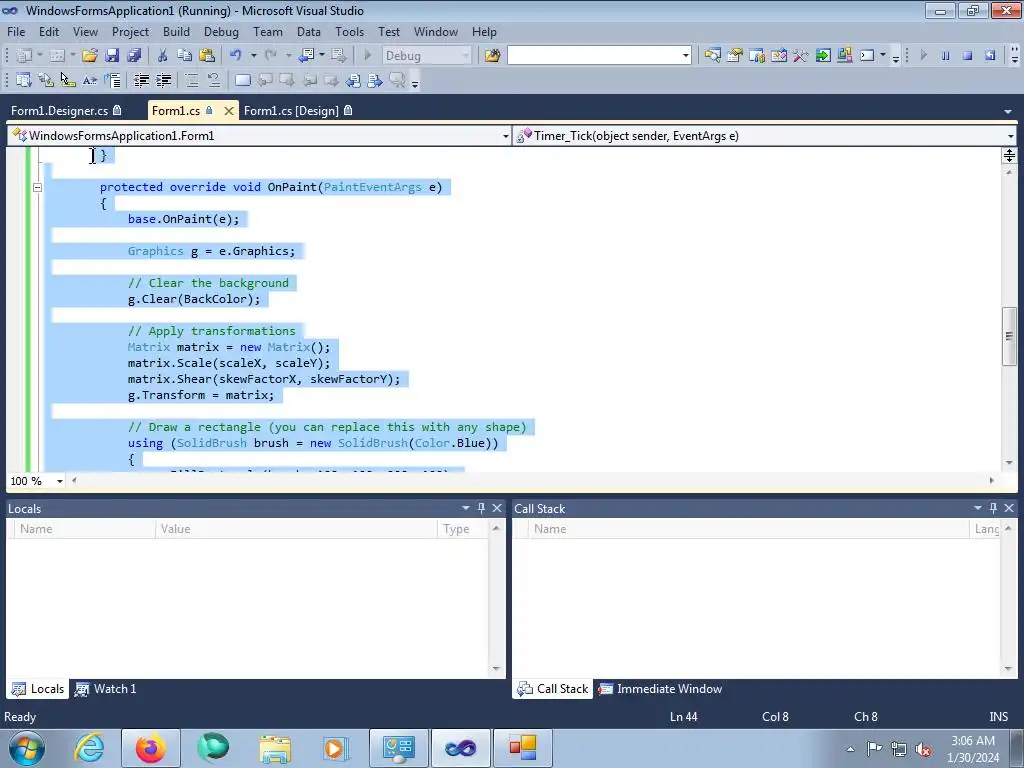
Task: Open Call Stack window position menu
Action: coord(978,508)
